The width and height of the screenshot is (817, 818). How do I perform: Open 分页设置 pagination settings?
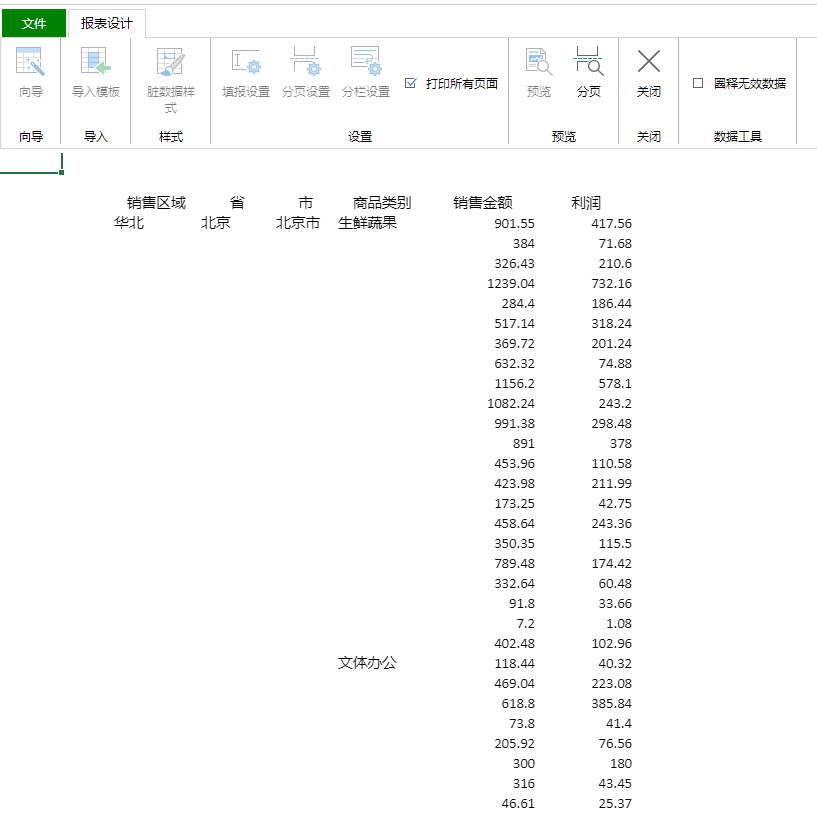[x=306, y=73]
